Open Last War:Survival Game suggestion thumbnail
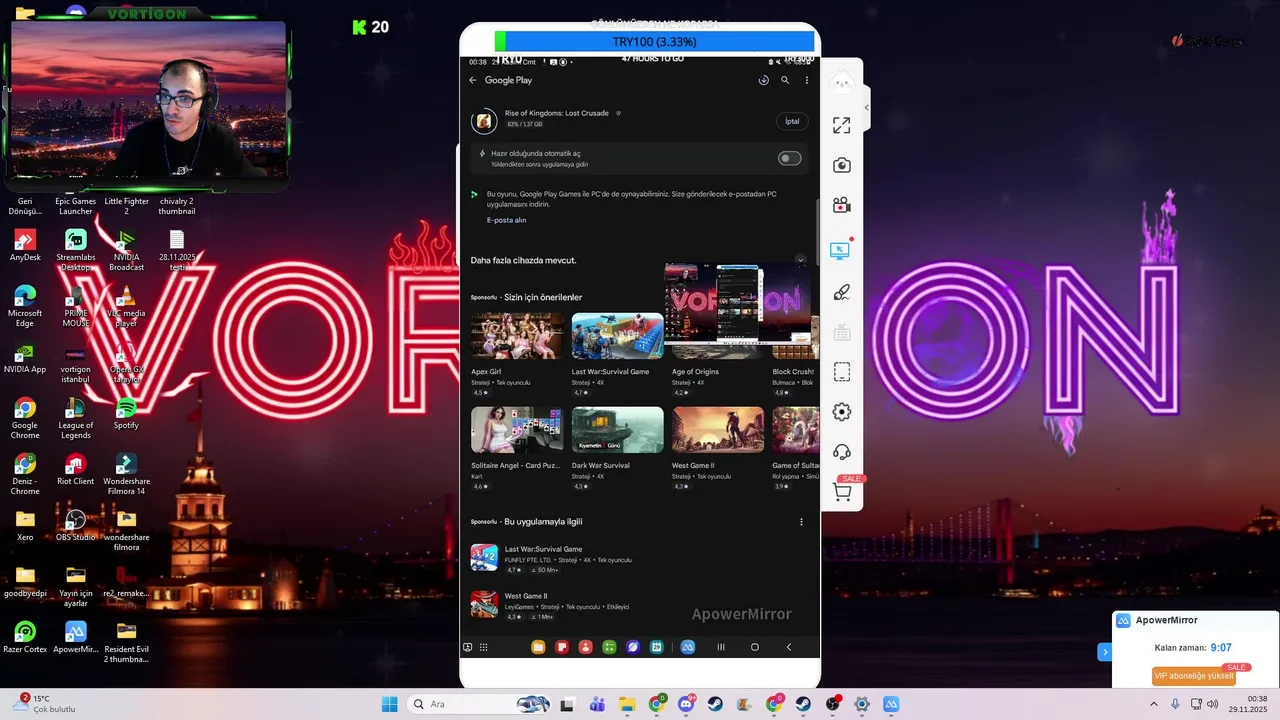This screenshot has width=1280, height=720. coord(617,336)
